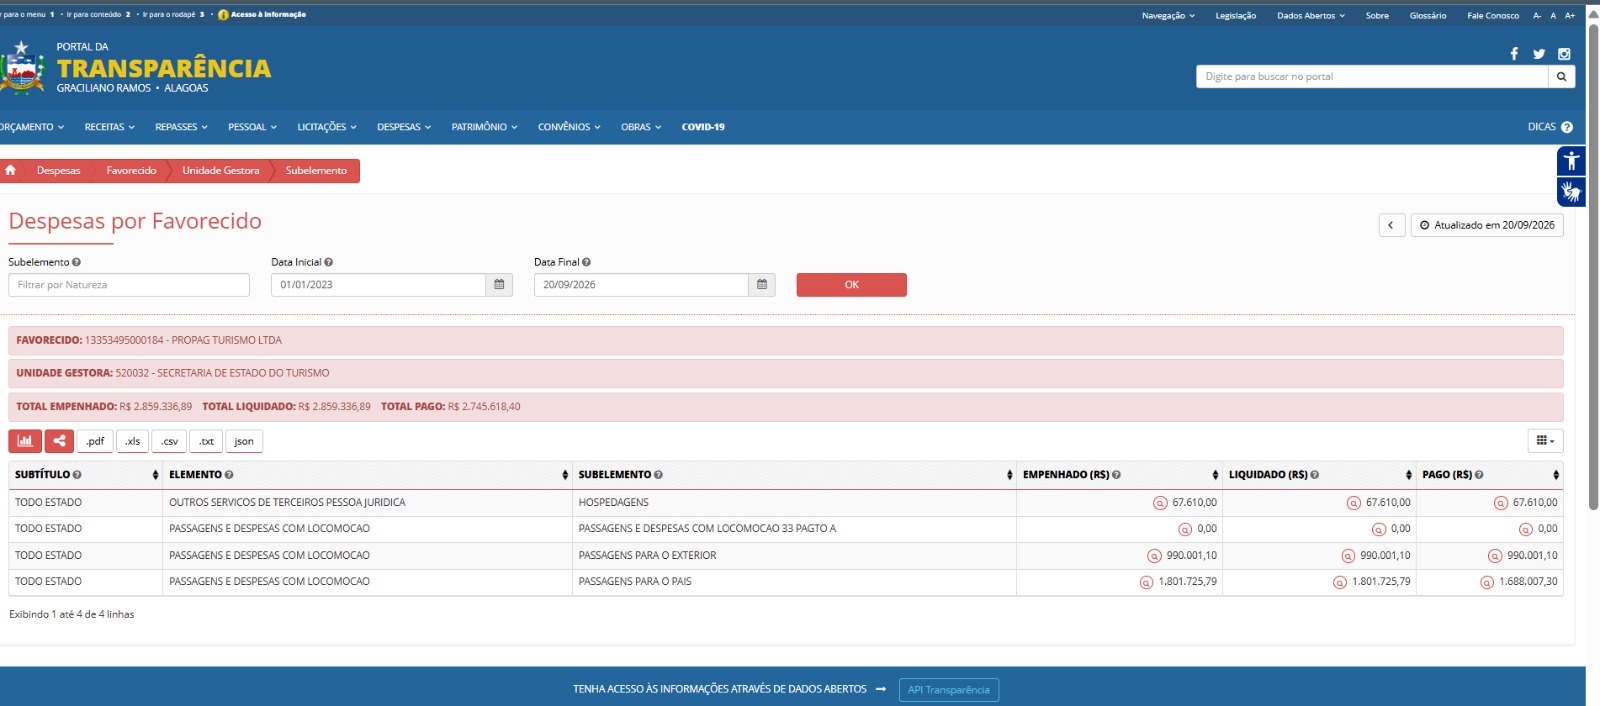Expand the DESPESAS menu
Viewport: 1600px width, 706px height.
pyautogui.click(x=404, y=127)
